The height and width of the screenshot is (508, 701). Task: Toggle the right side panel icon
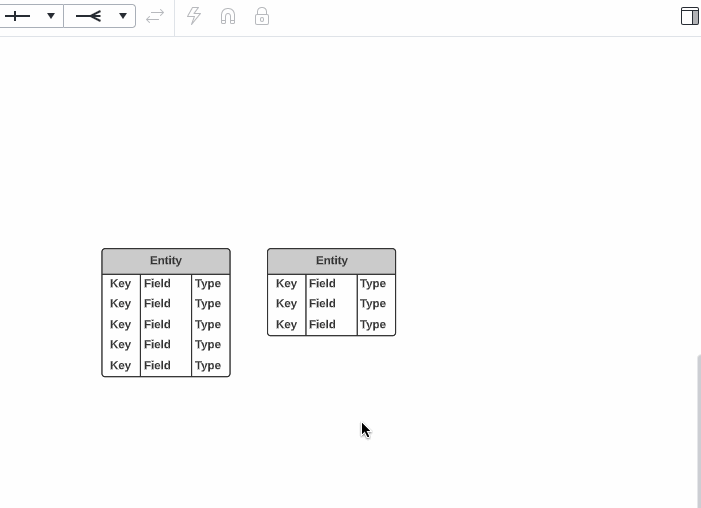(x=689, y=16)
